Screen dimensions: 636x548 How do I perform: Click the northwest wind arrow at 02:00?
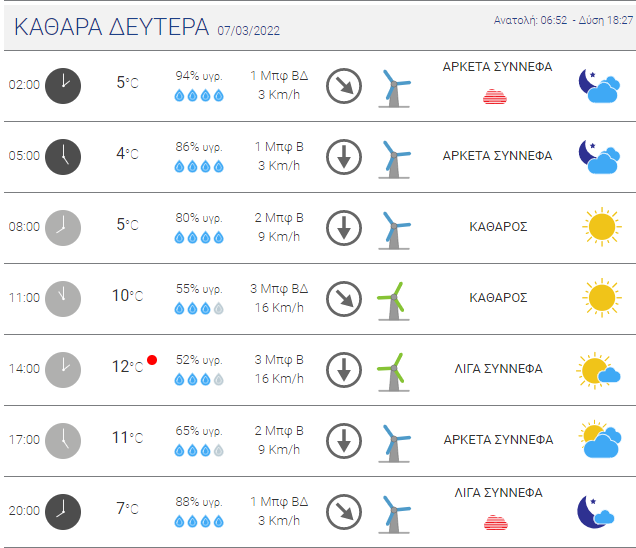344,86
